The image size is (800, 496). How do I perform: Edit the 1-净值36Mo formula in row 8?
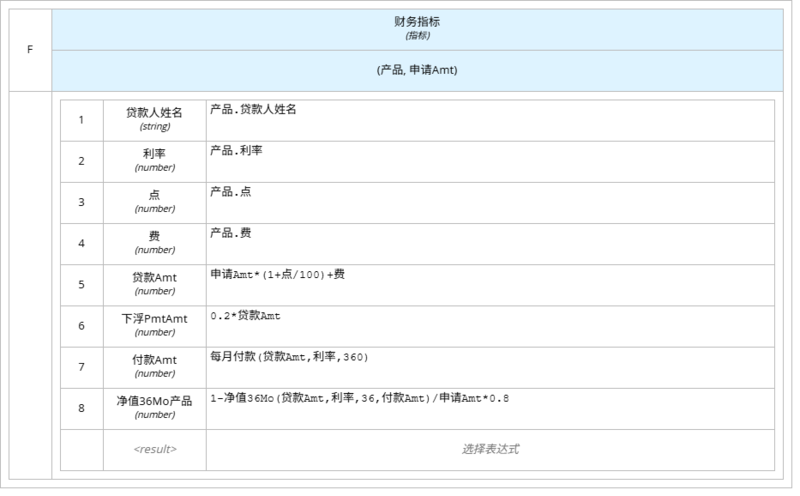(x=489, y=408)
